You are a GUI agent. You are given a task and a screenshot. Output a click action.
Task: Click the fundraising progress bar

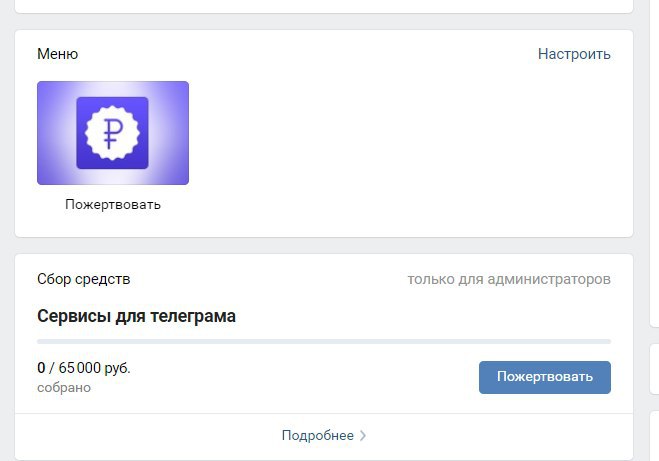coord(324,342)
